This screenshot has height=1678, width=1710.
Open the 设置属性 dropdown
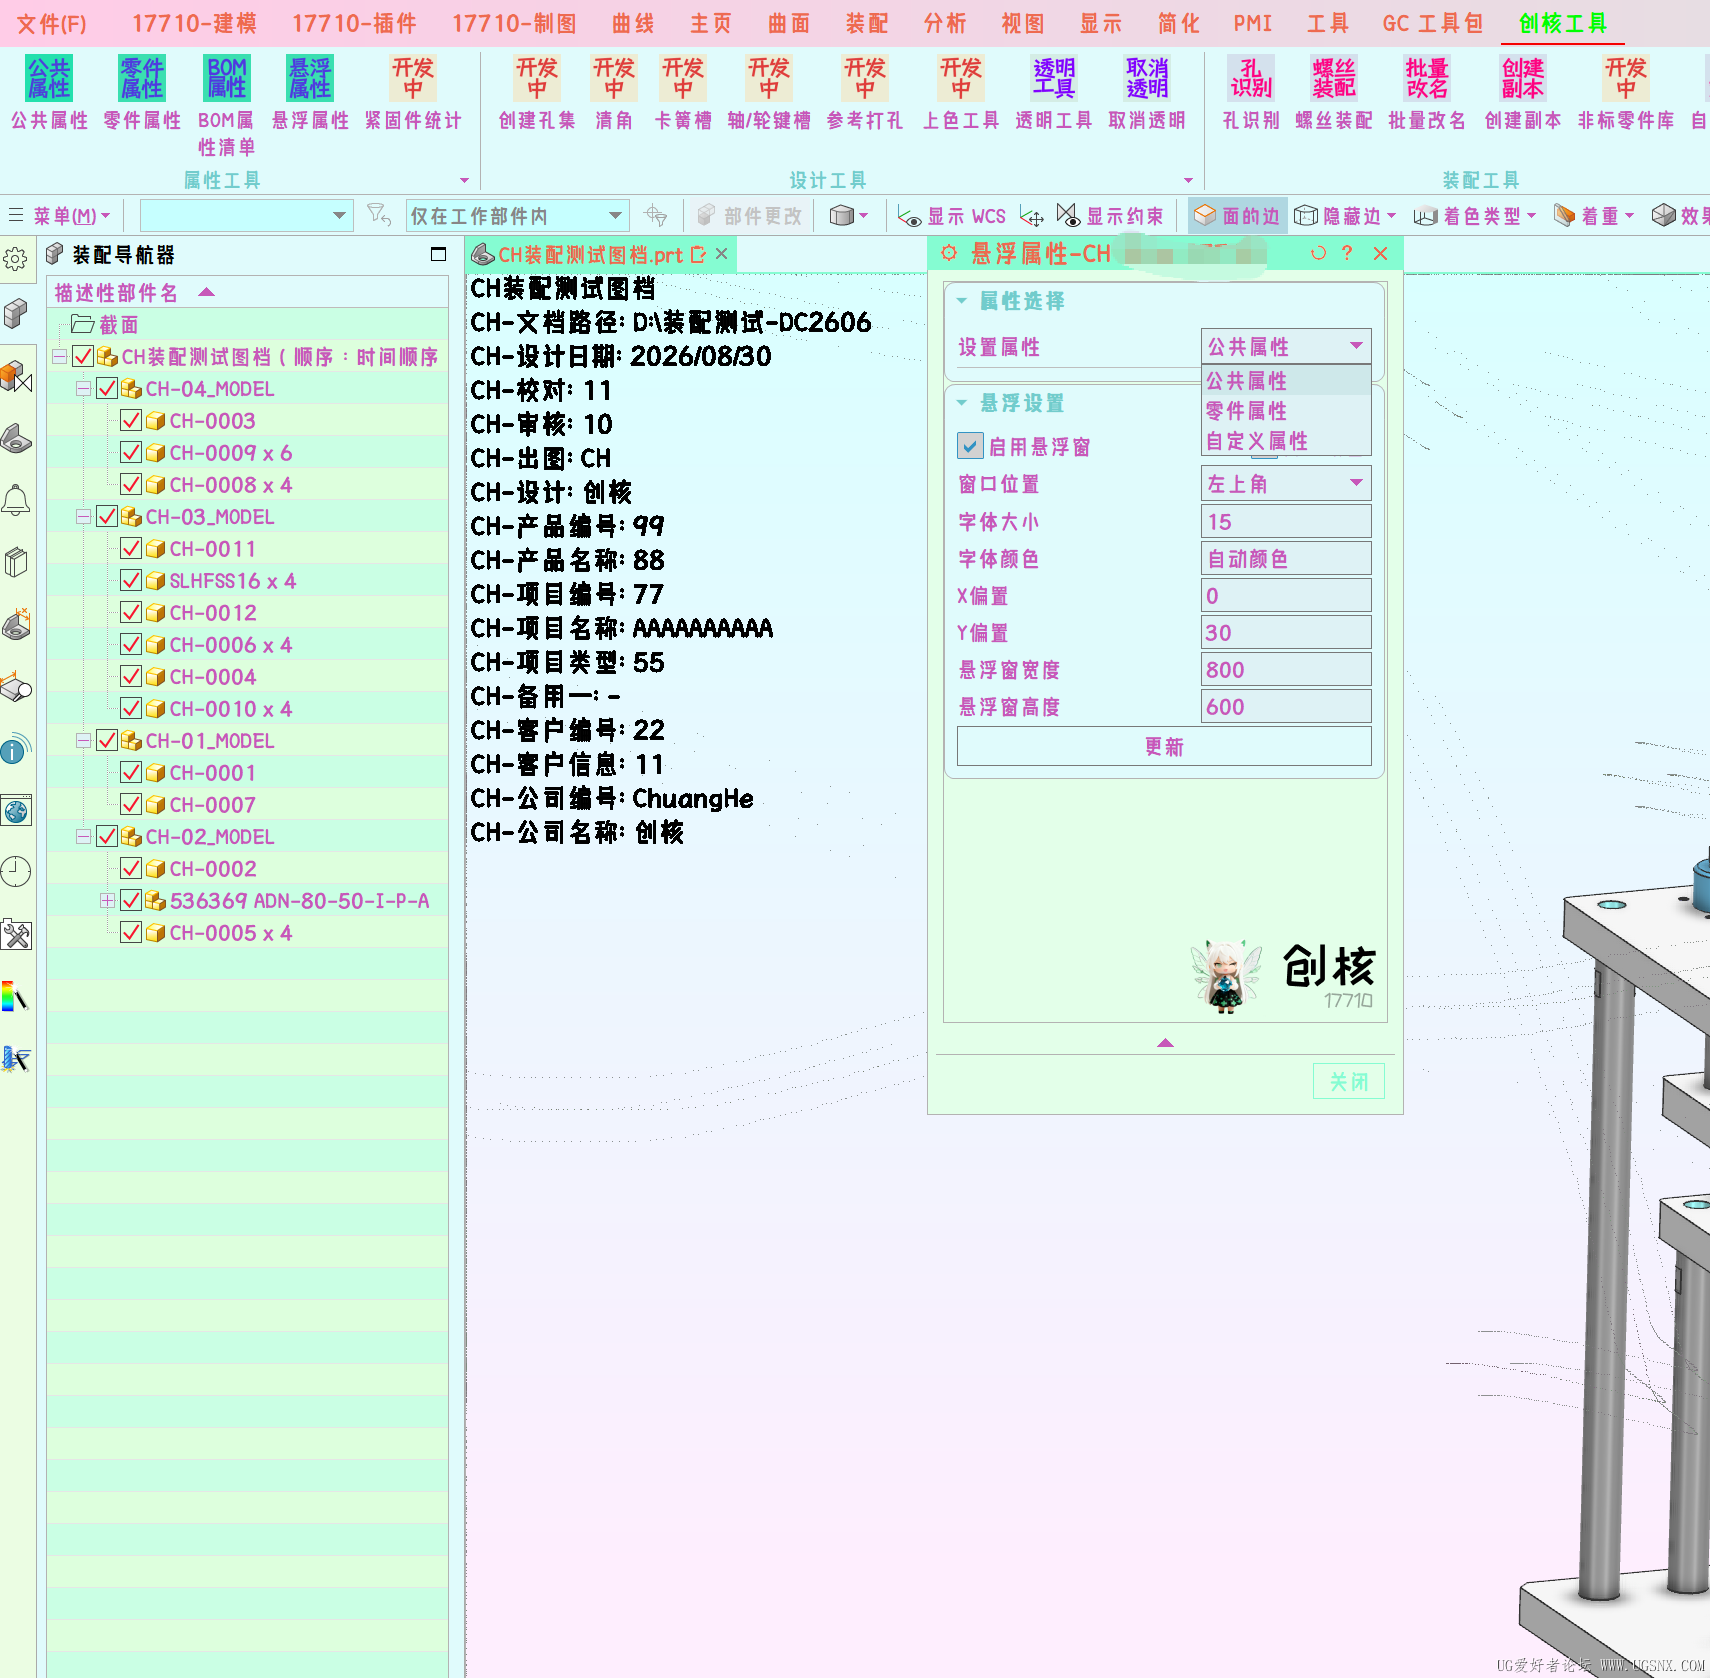(1286, 346)
